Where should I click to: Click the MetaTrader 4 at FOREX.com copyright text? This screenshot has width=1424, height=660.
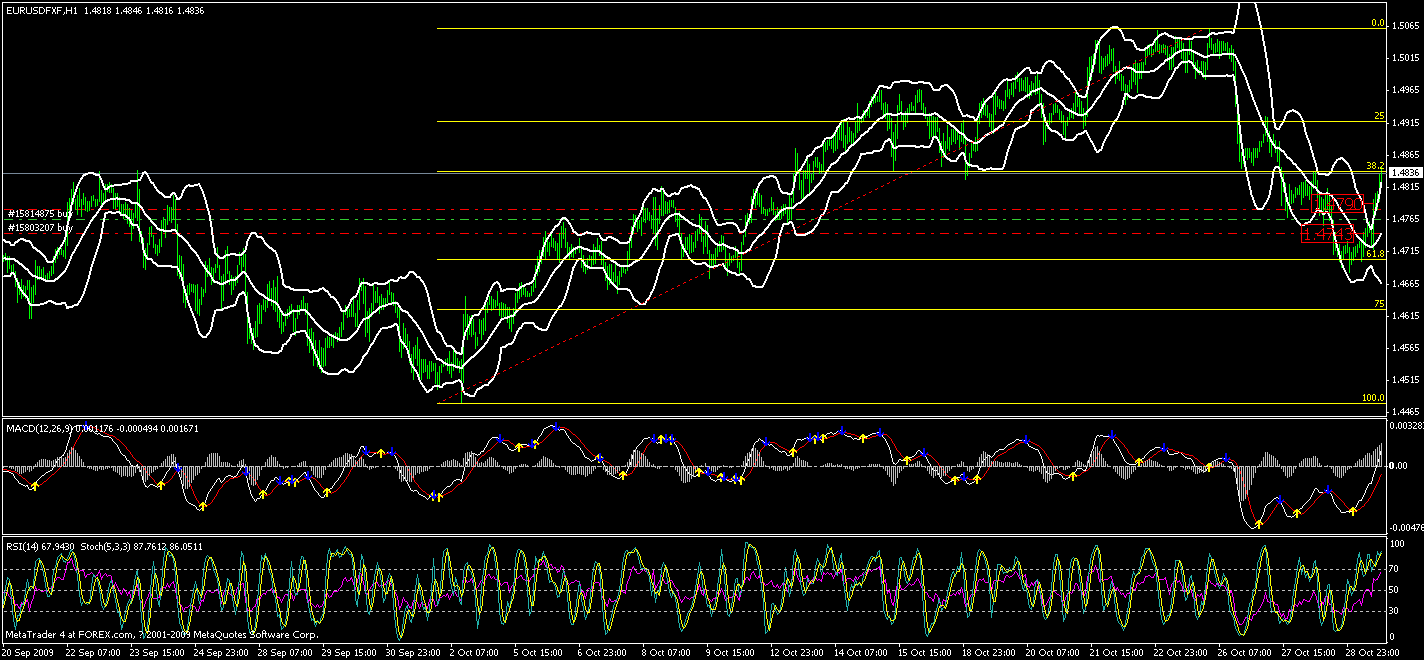tap(162, 635)
